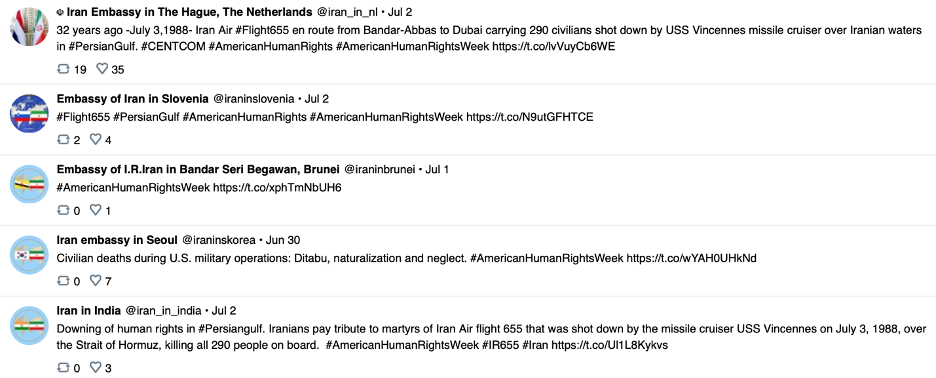Open the Iran Embassy in The Hague avatar
The width and height of the screenshot is (936, 378).
coord(29,26)
